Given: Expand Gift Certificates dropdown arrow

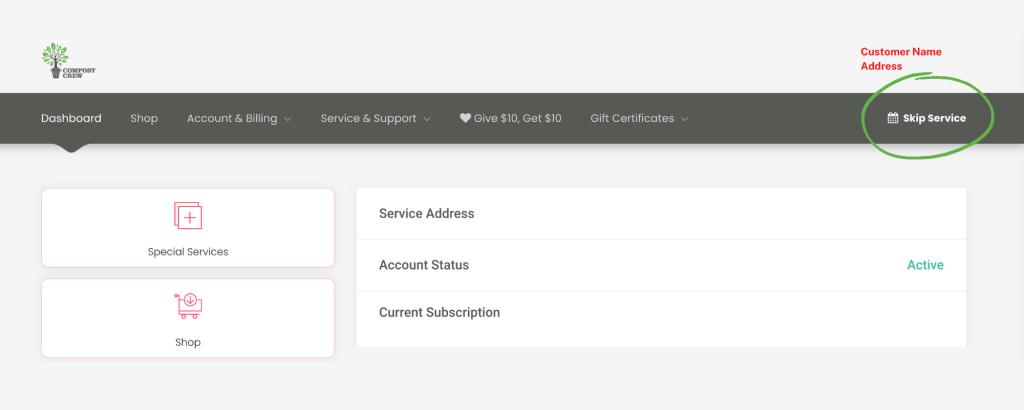Looking at the screenshot, I should tap(685, 119).
